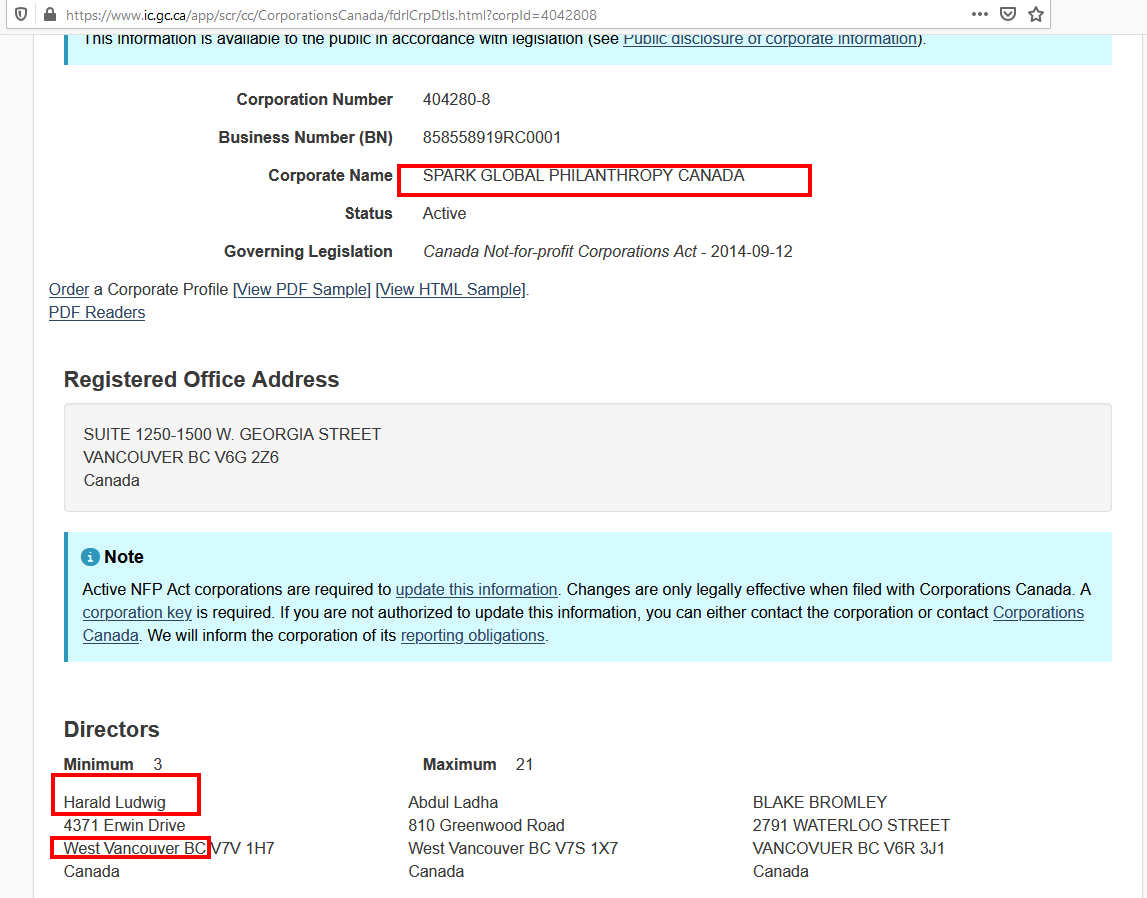Click West Vancouver BC V7S 1X7 line
1147x898 pixels.
(x=513, y=848)
